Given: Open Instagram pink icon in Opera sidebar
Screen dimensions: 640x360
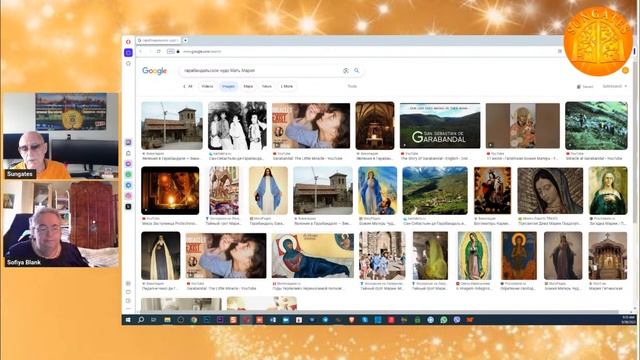Looking at the screenshot, I should (x=128, y=196).
